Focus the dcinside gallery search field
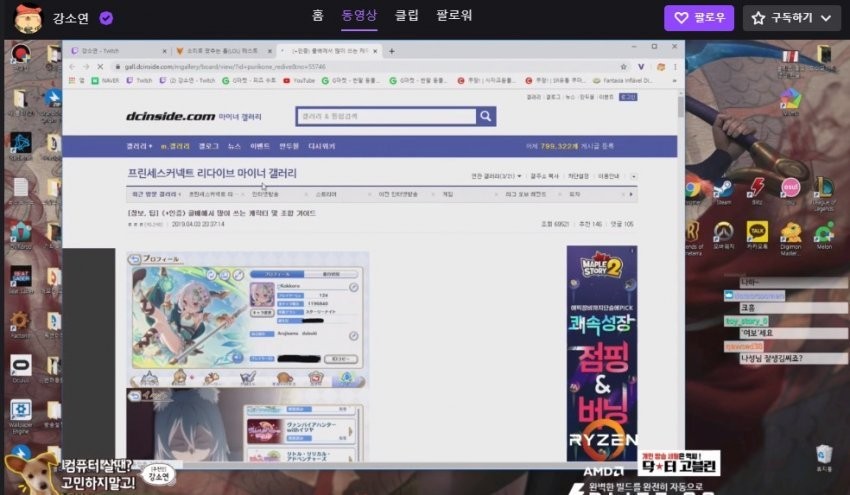This screenshot has height=495, width=850. [387, 116]
